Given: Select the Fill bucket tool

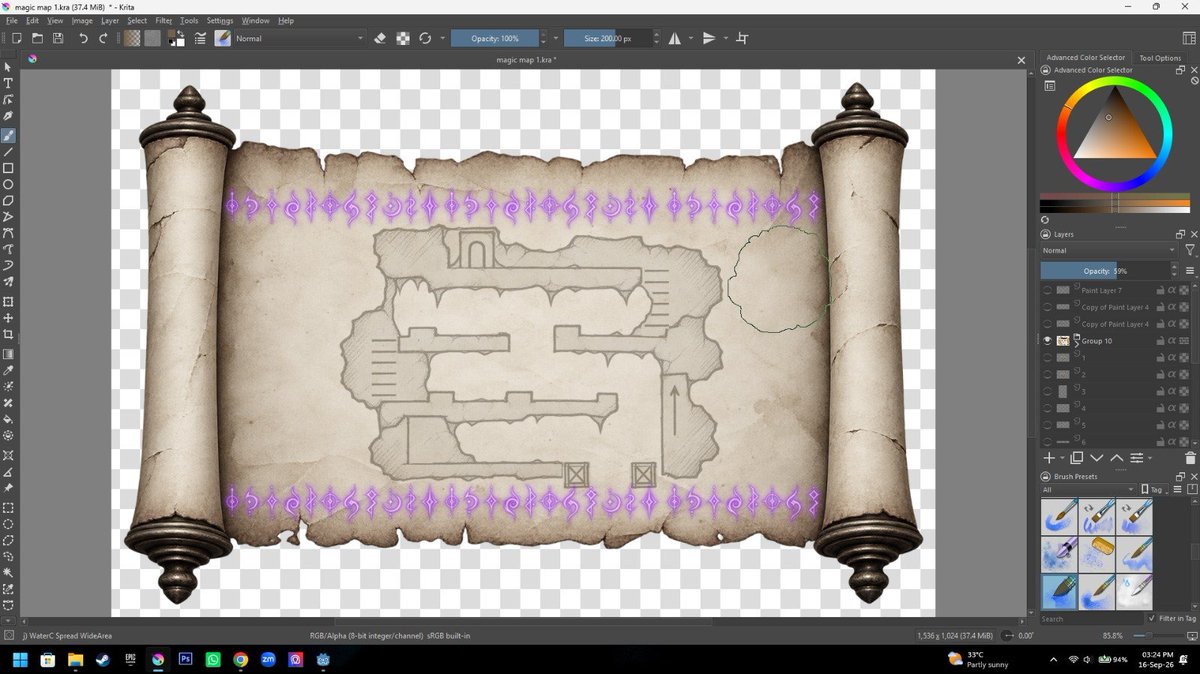Looking at the screenshot, I should [x=8, y=419].
